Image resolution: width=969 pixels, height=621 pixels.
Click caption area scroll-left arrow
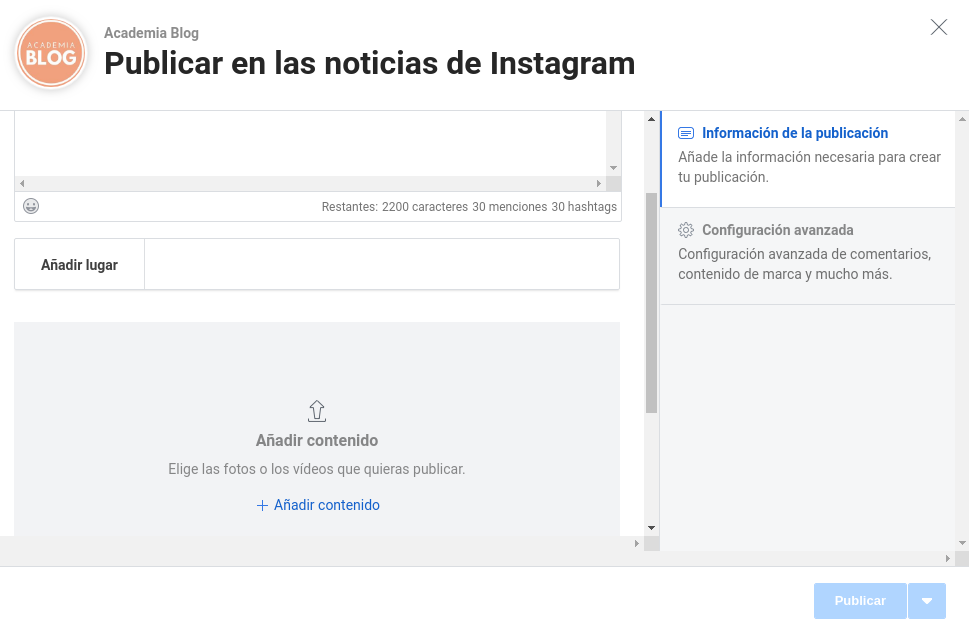(x=22, y=184)
